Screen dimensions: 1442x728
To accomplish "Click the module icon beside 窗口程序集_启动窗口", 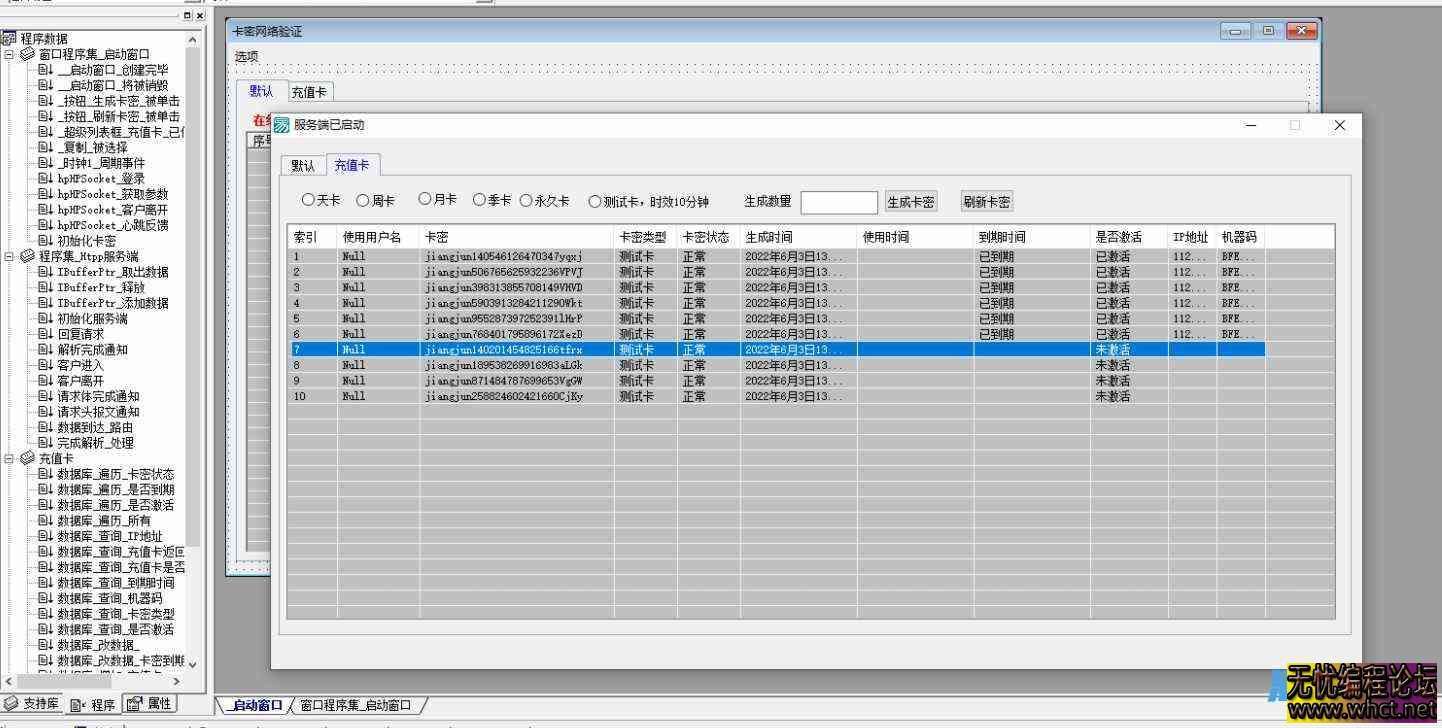I will point(28,54).
